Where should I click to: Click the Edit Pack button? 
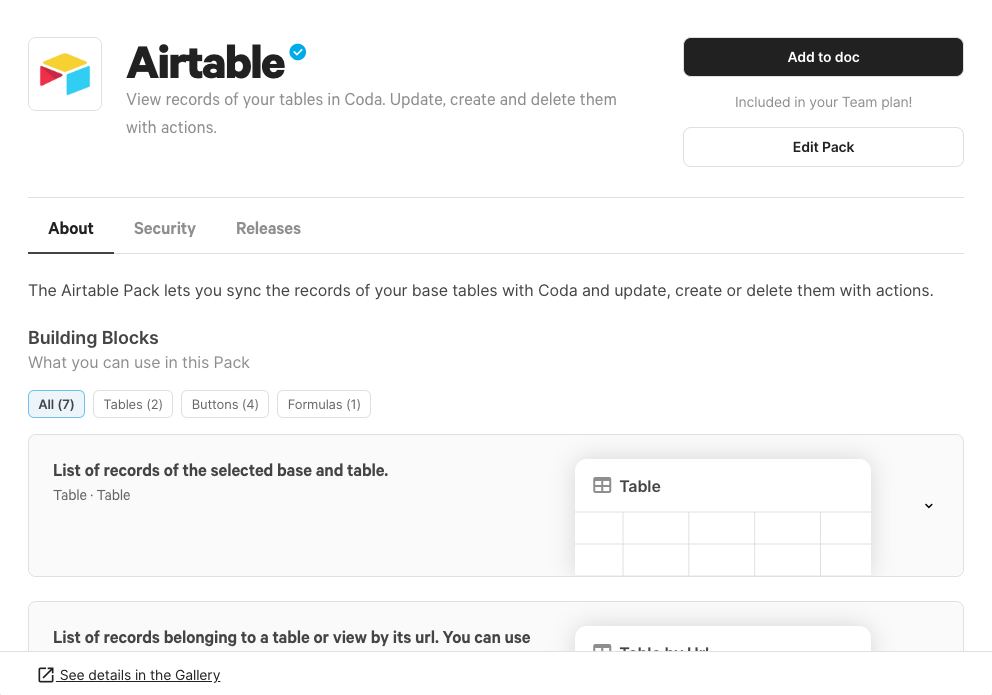coord(823,147)
